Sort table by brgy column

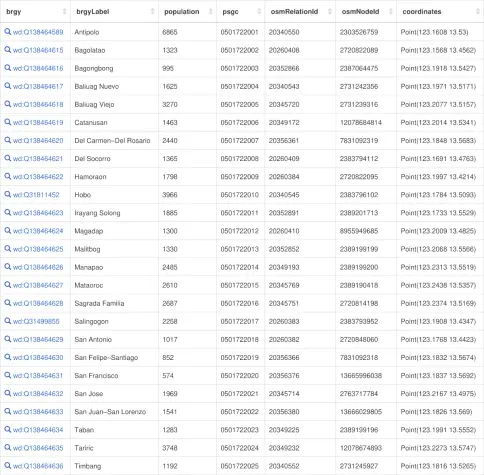[64, 12]
